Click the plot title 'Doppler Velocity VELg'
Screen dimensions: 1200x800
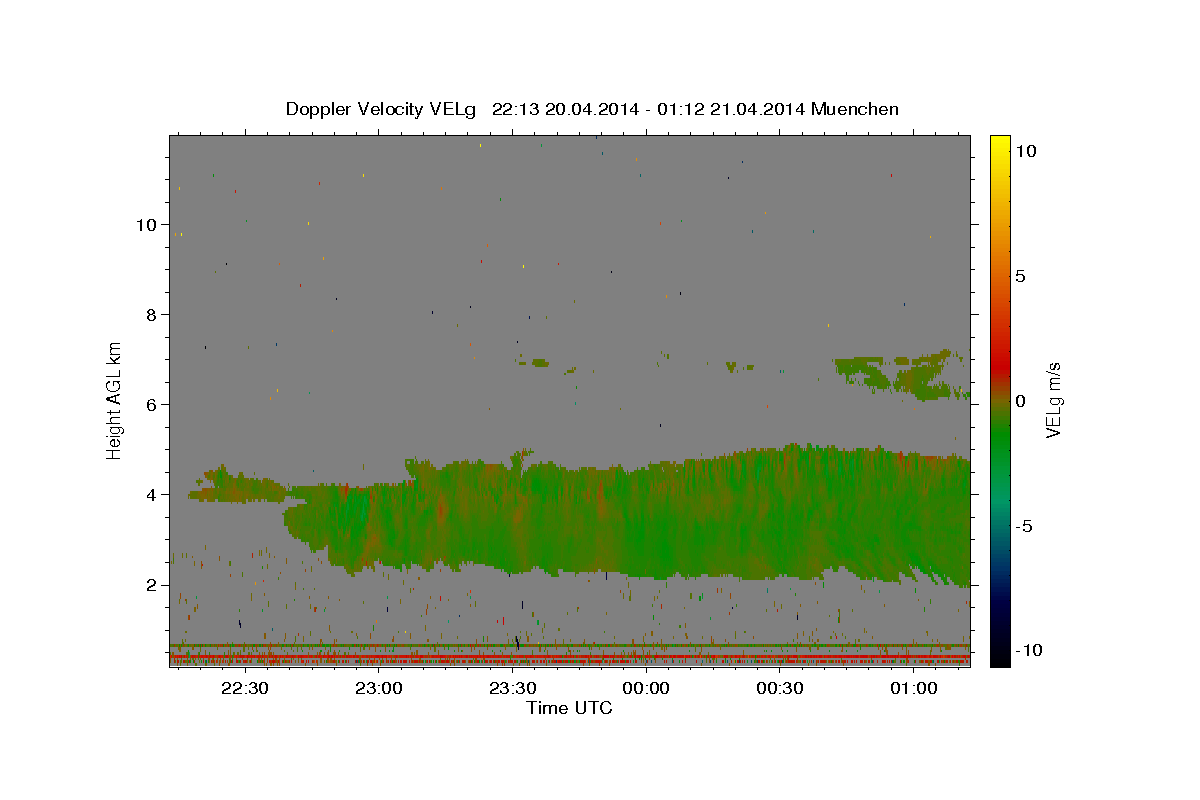tap(380, 109)
